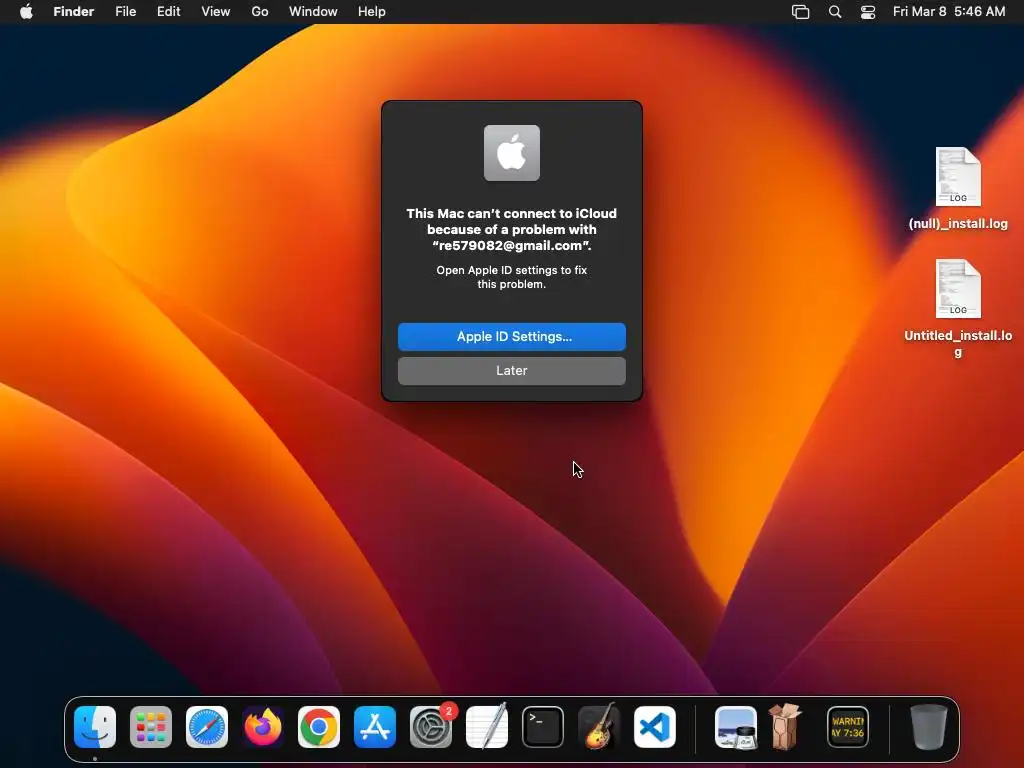Open the App Store dock icon

pyautogui.click(x=375, y=727)
